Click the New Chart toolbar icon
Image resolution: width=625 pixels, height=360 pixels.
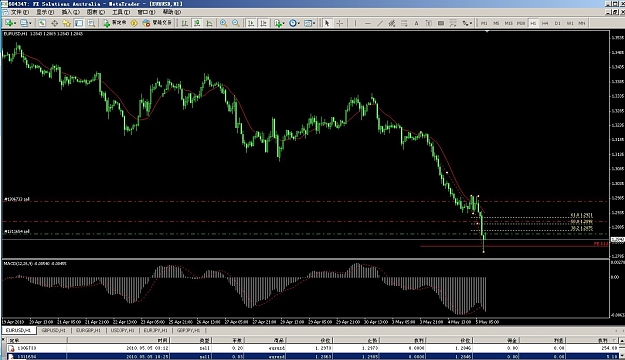(x=9, y=23)
